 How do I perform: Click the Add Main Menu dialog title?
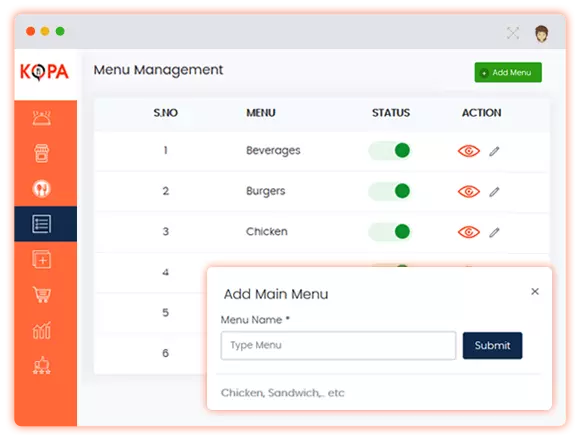pos(276,294)
